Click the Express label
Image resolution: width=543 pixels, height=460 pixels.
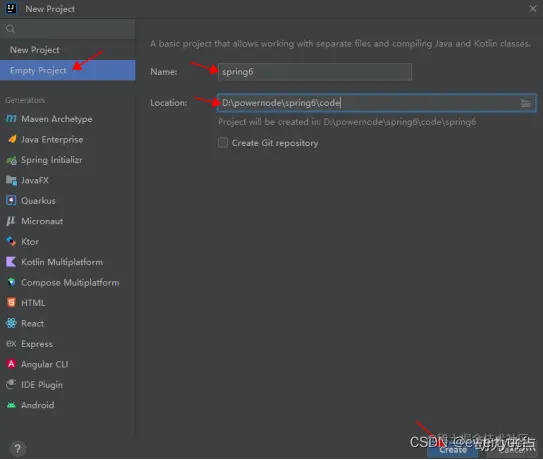[x=37, y=344]
